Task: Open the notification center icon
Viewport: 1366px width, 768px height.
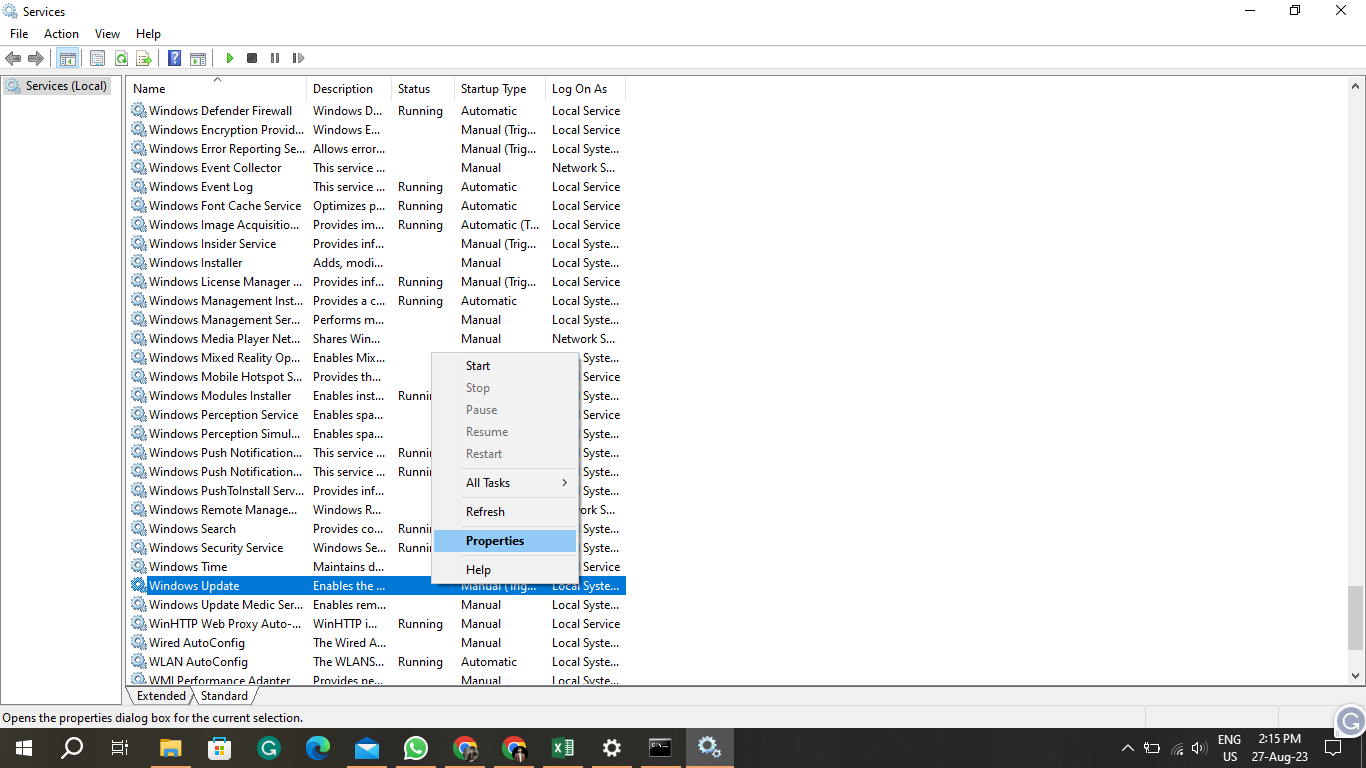Action: point(1333,747)
